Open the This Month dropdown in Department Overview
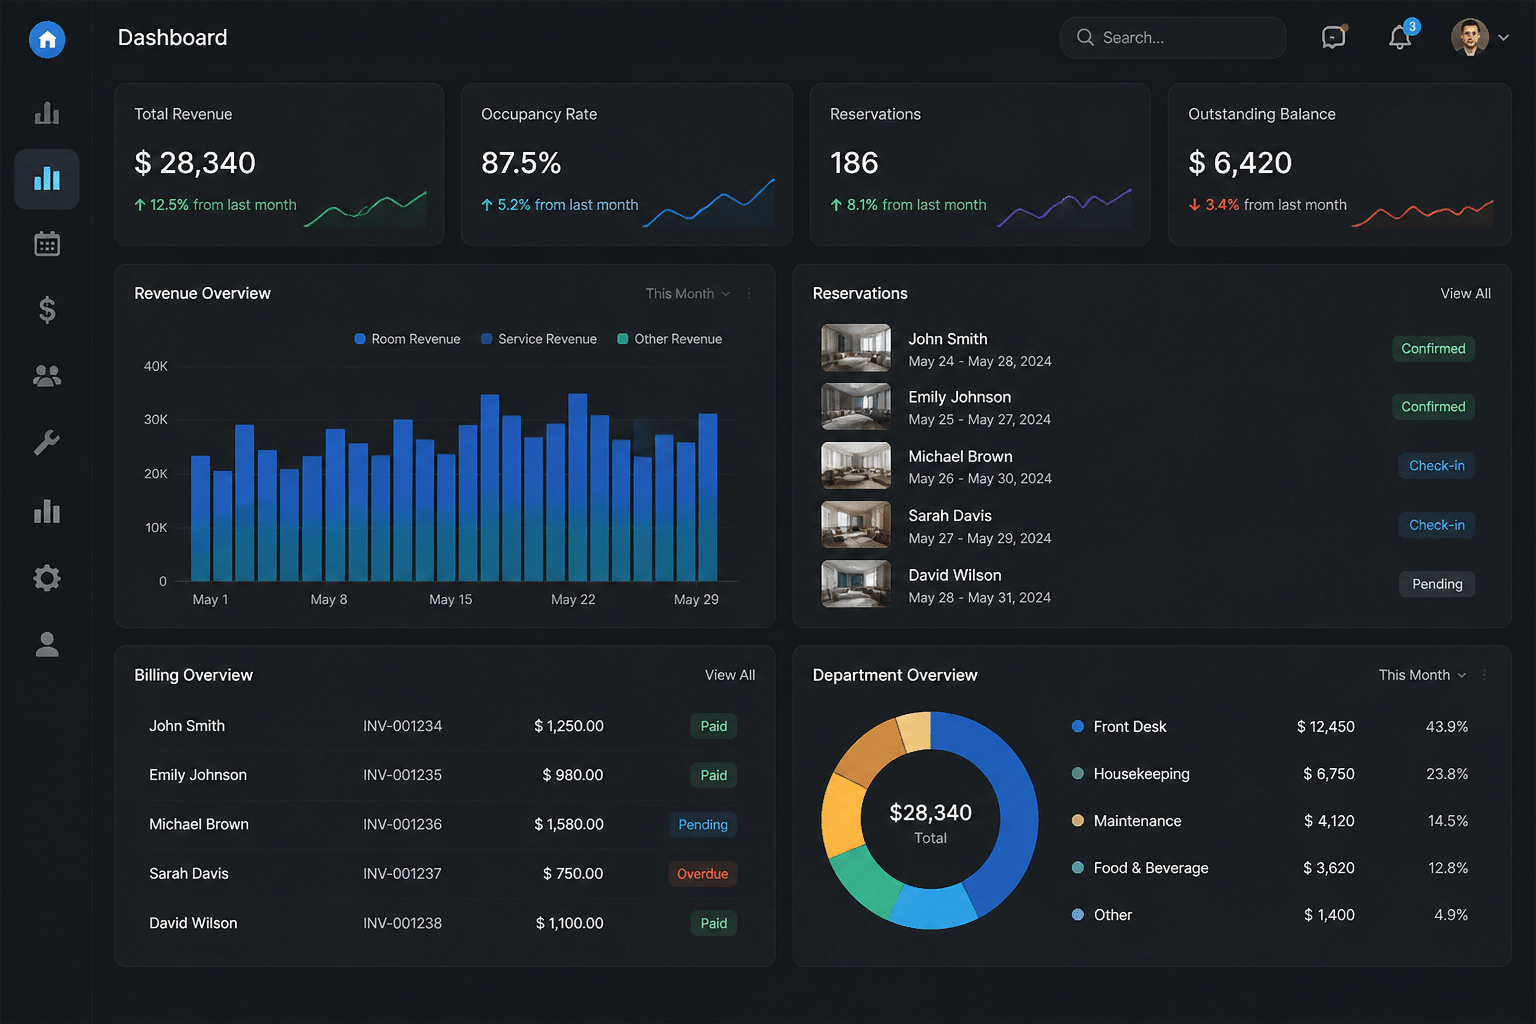 tap(1422, 675)
